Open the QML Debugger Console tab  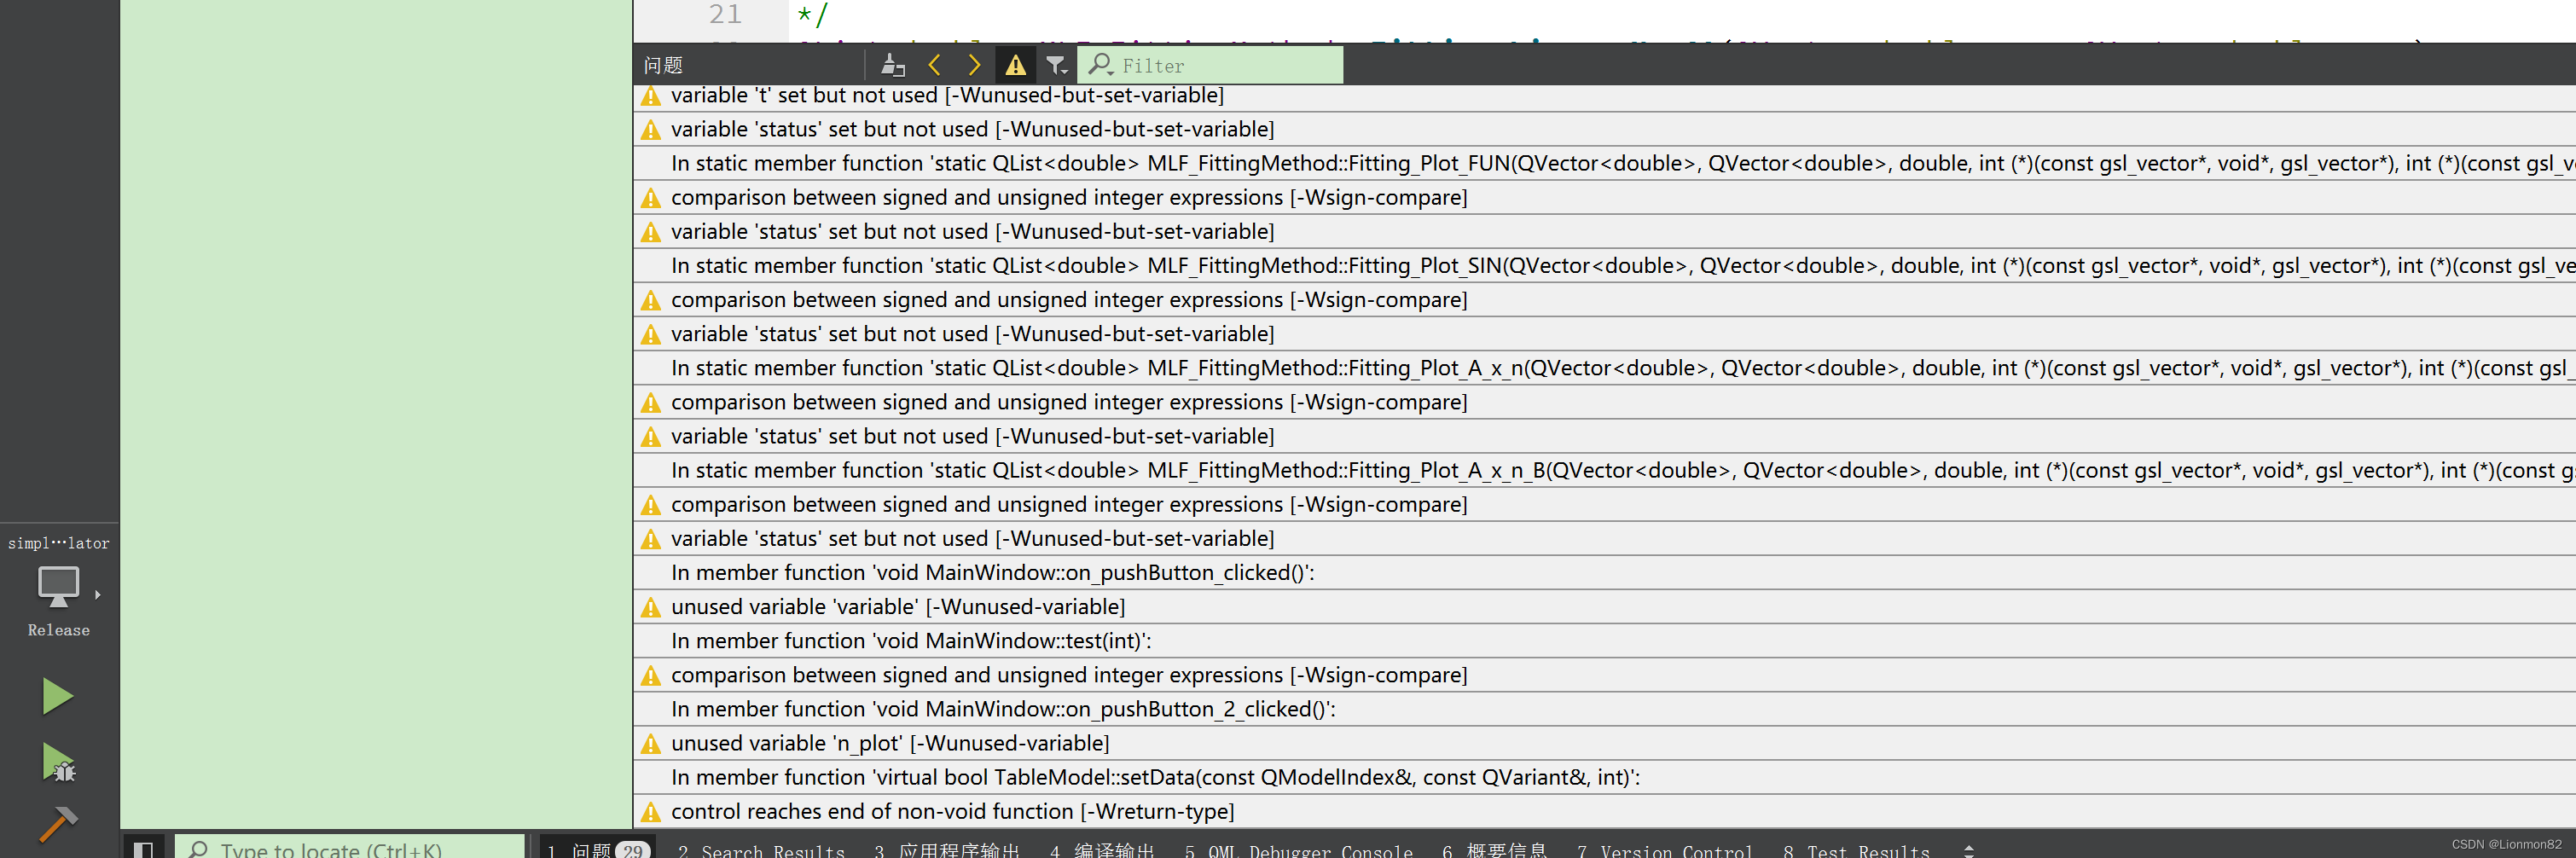point(1298,851)
